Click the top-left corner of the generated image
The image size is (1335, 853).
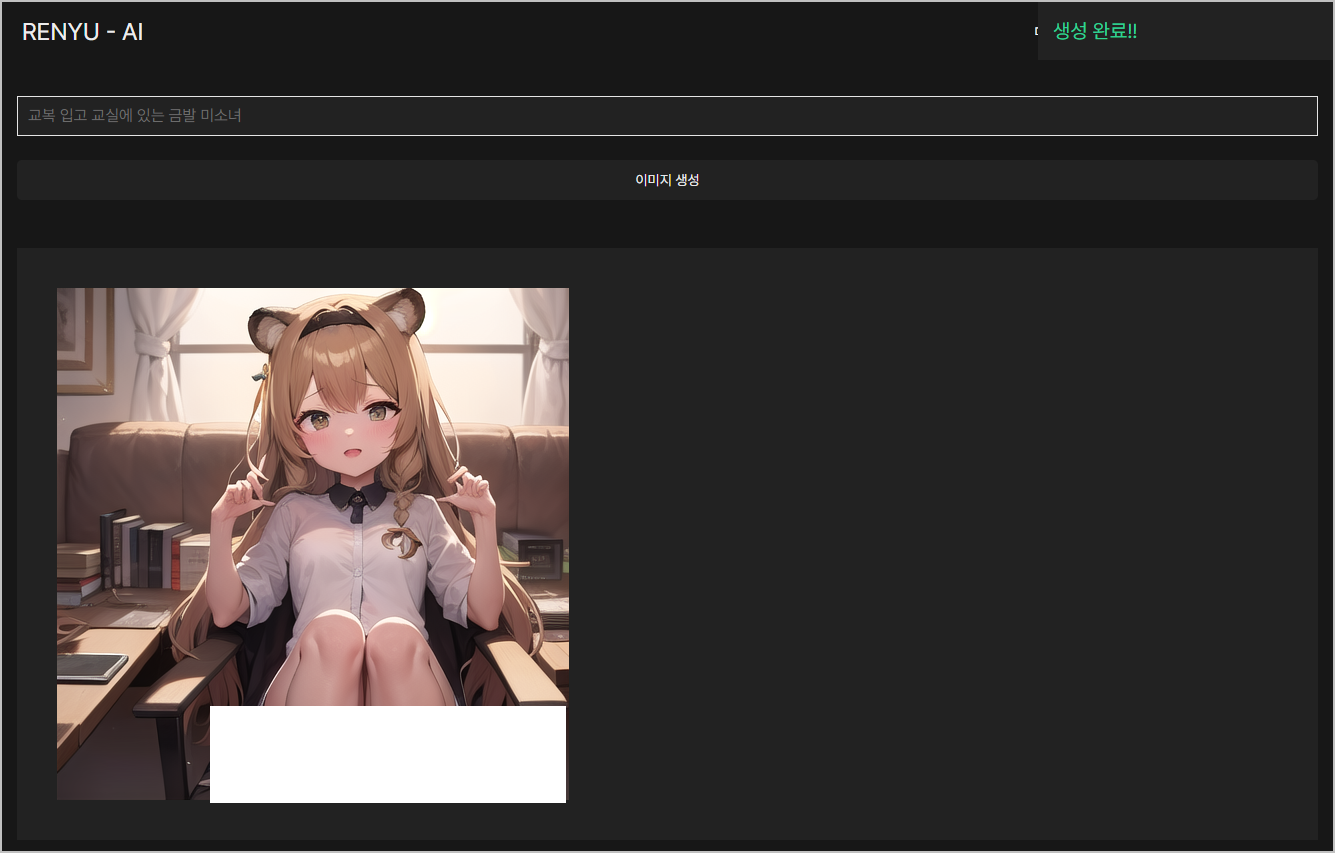click(x=60, y=291)
